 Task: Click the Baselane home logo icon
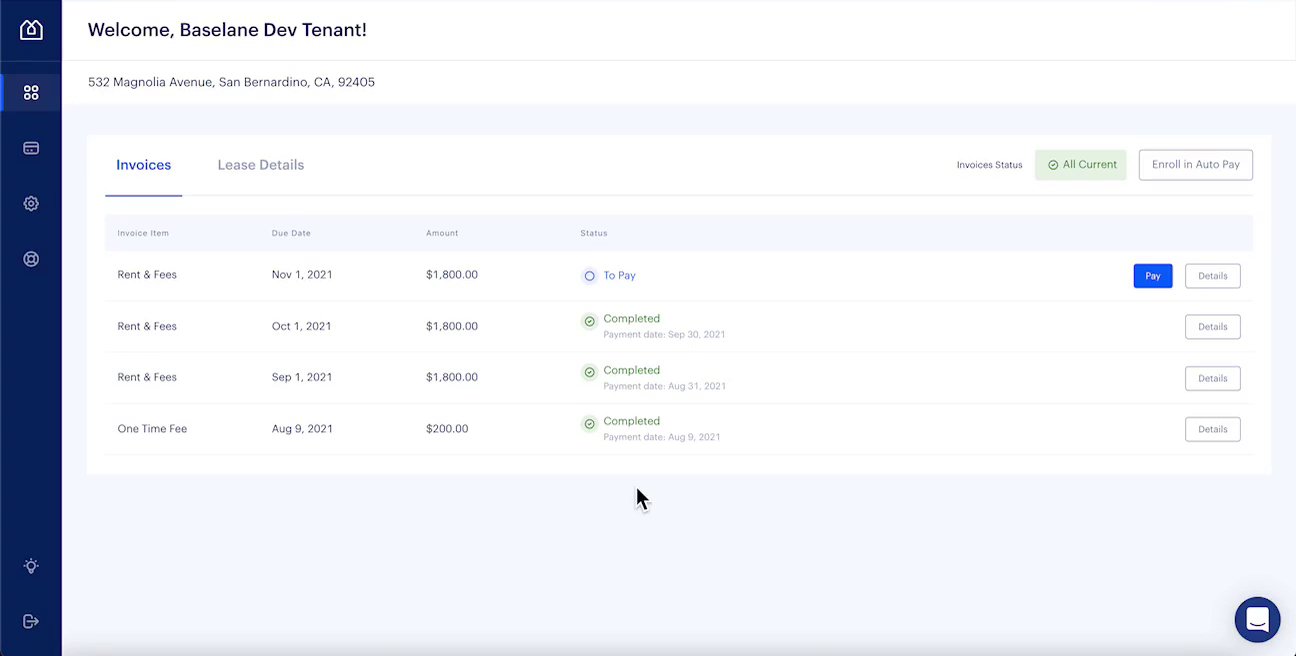[x=31, y=30]
